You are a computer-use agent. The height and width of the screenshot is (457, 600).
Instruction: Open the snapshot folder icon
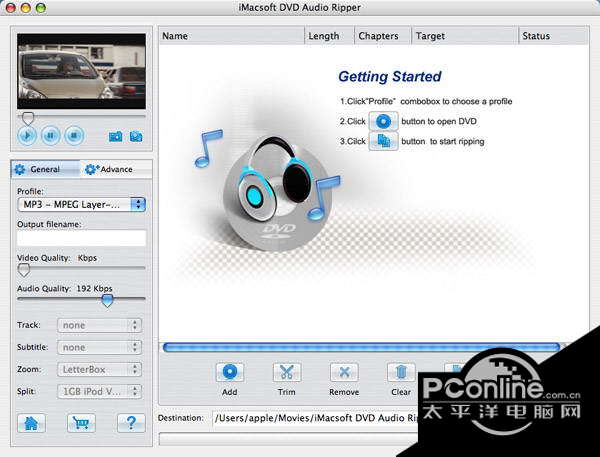click(136, 136)
